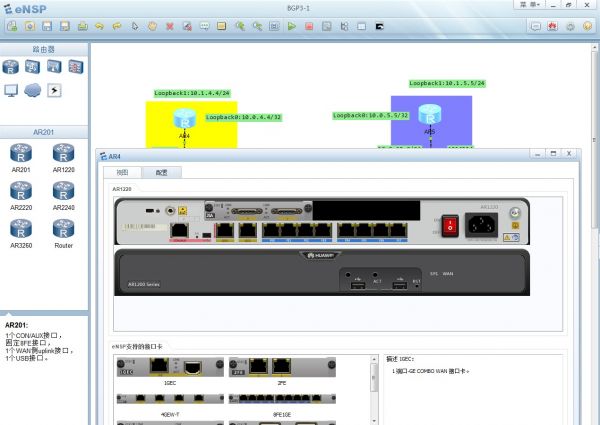Stop devices with the red stop icon

(309, 26)
